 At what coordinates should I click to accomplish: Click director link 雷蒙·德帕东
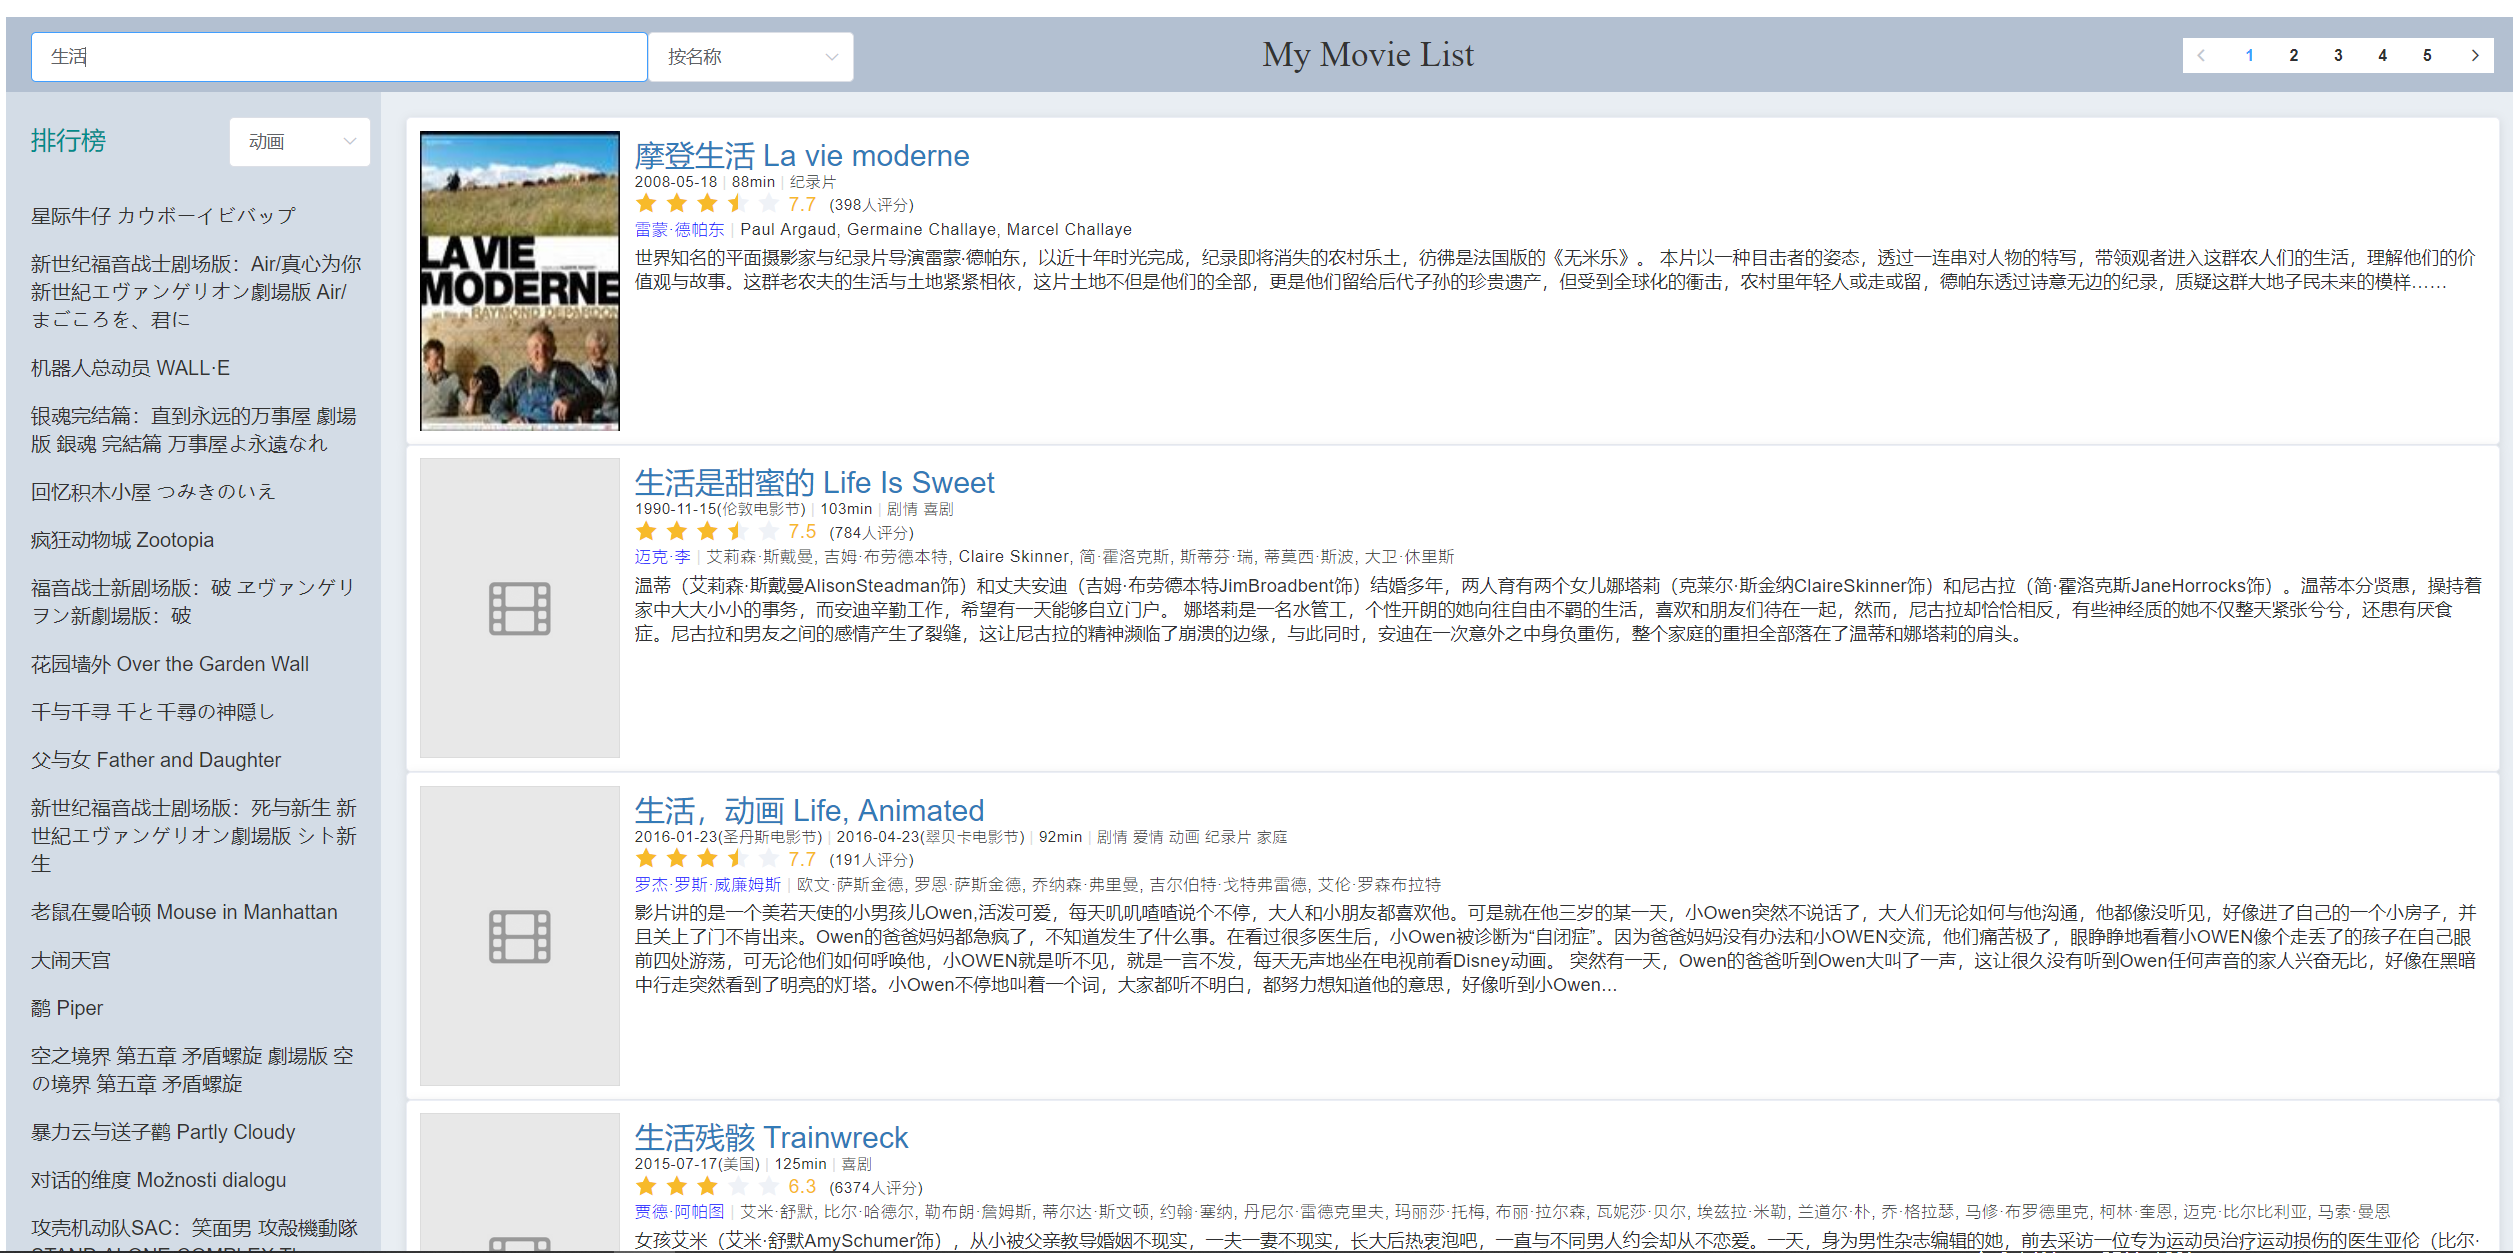[679, 230]
